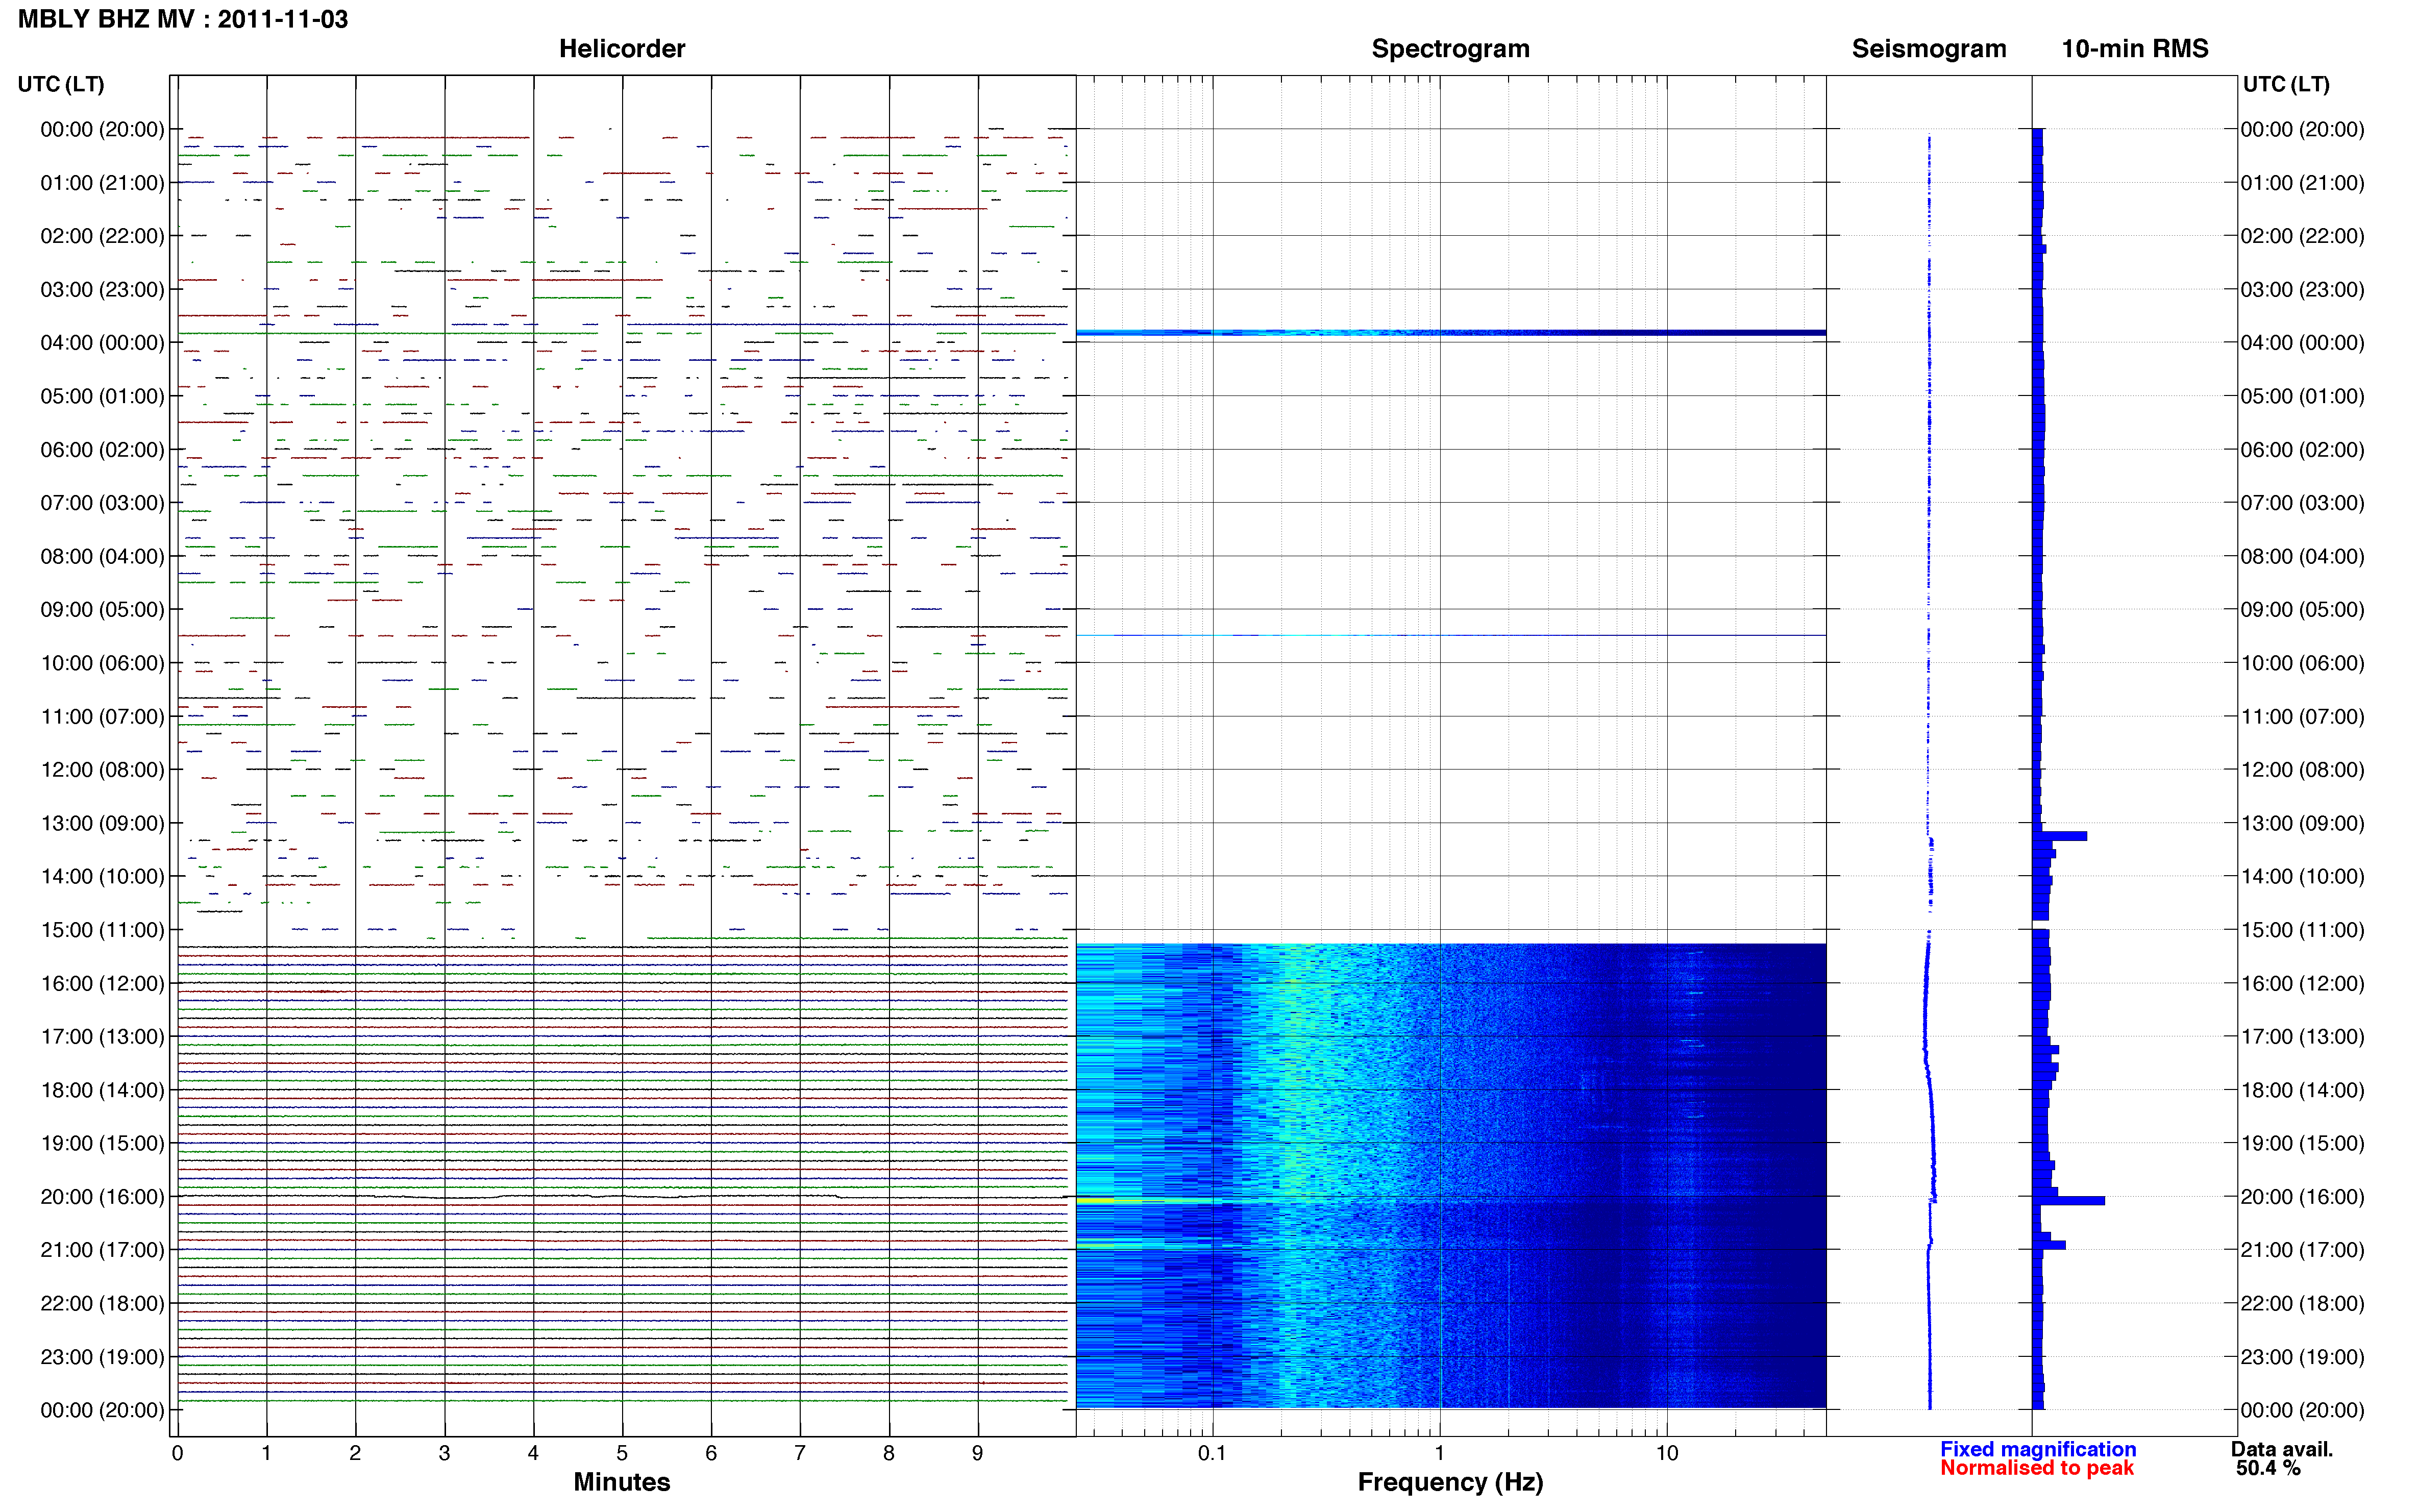
Task: Click the '06:00 (02:00)' tick on the Helicorder axis
Action: (x=102, y=450)
